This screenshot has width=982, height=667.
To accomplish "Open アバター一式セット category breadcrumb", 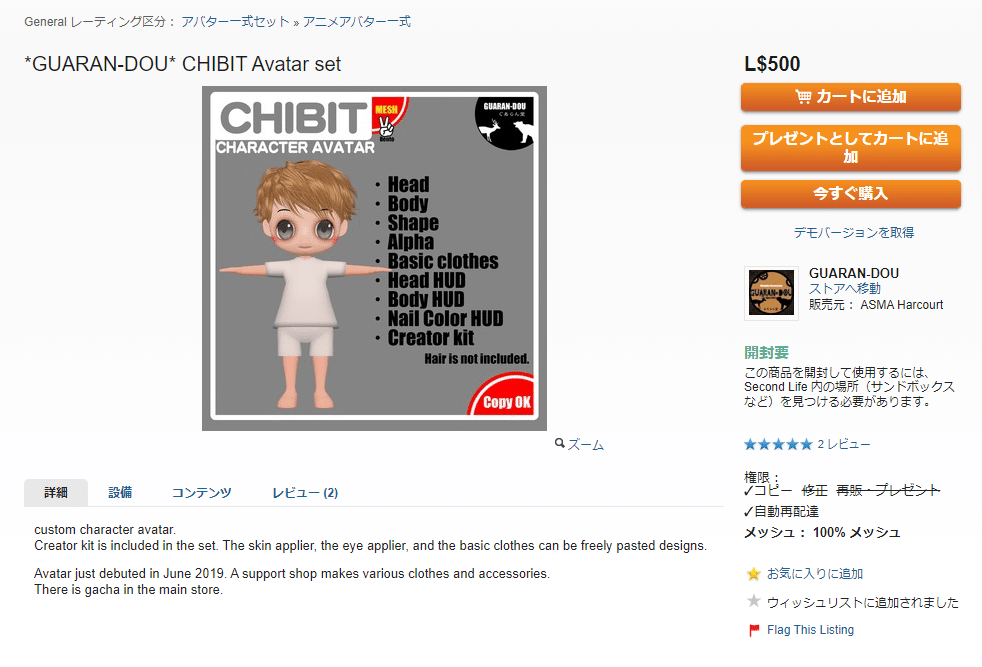I will [235, 22].
